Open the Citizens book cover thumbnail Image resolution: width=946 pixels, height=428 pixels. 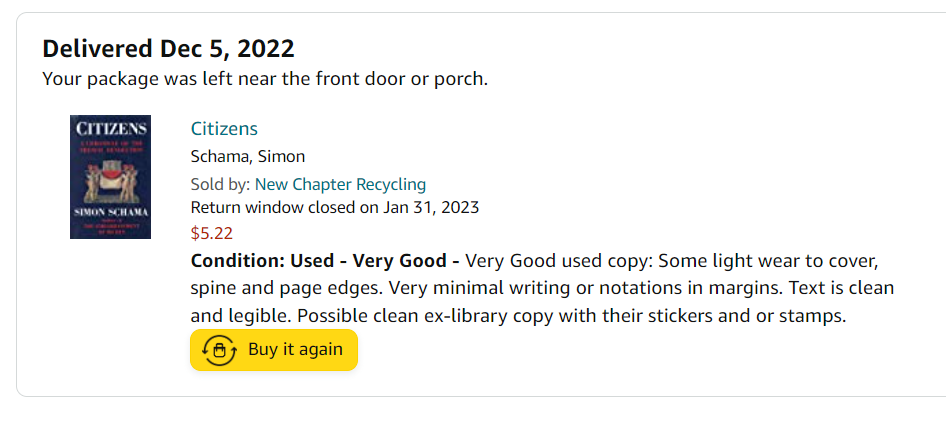tap(110, 177)
